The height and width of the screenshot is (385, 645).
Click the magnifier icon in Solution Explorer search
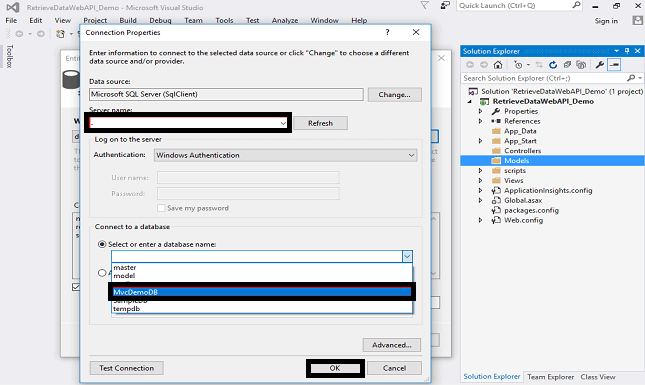point(631,78)
